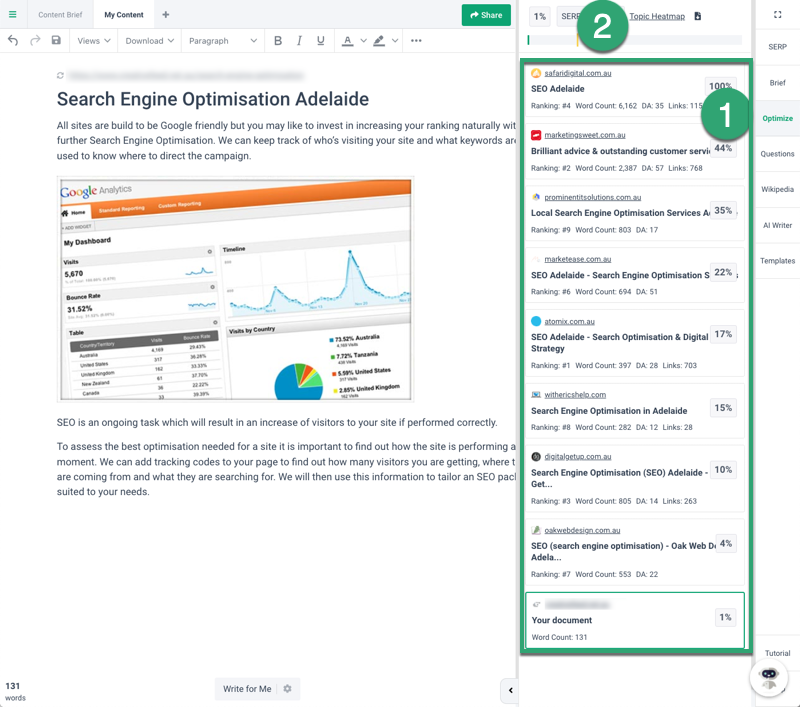Open the Wikipedia sidebar tab
Viewport: 800px width, 707px height.
[778, 189]
